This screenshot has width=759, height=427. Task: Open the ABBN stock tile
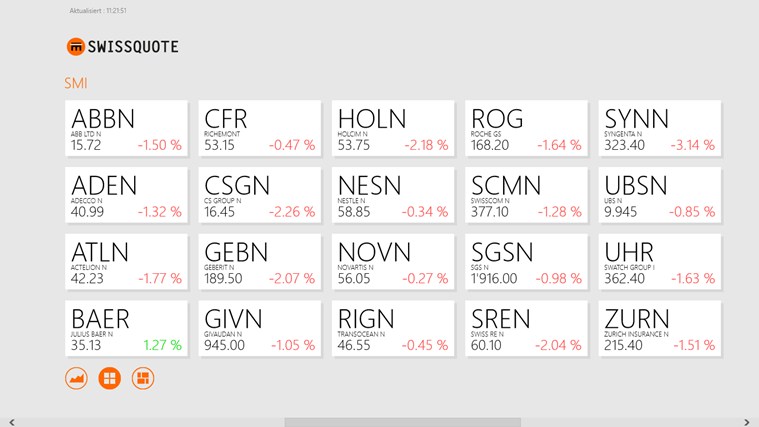tap(126, 128)
